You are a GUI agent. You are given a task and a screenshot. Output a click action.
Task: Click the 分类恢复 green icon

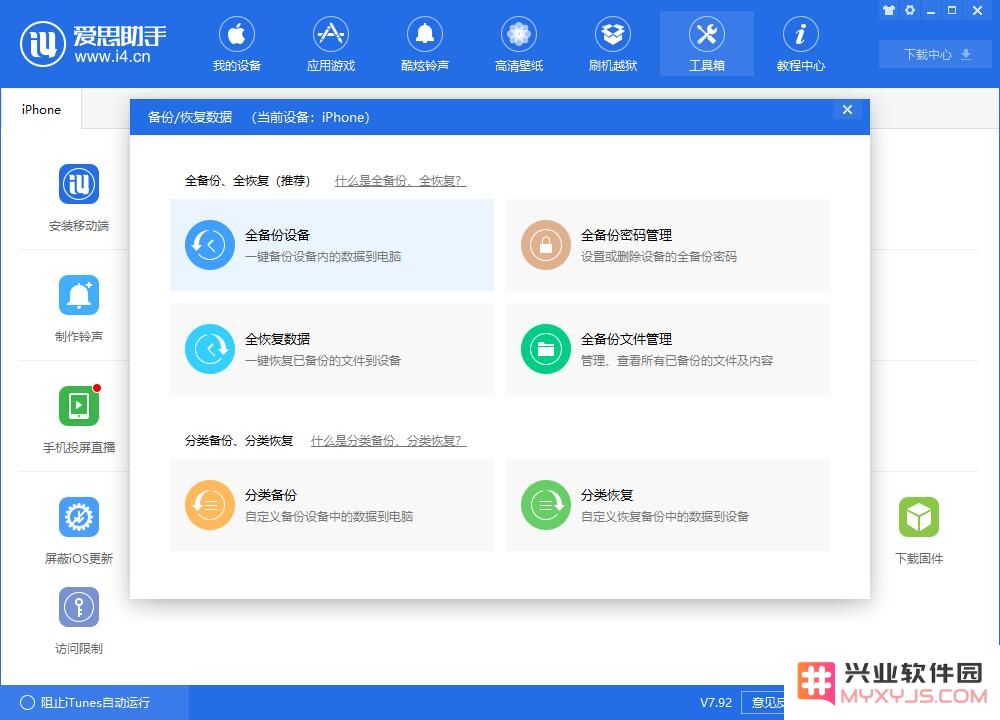[x=545, y=504]
